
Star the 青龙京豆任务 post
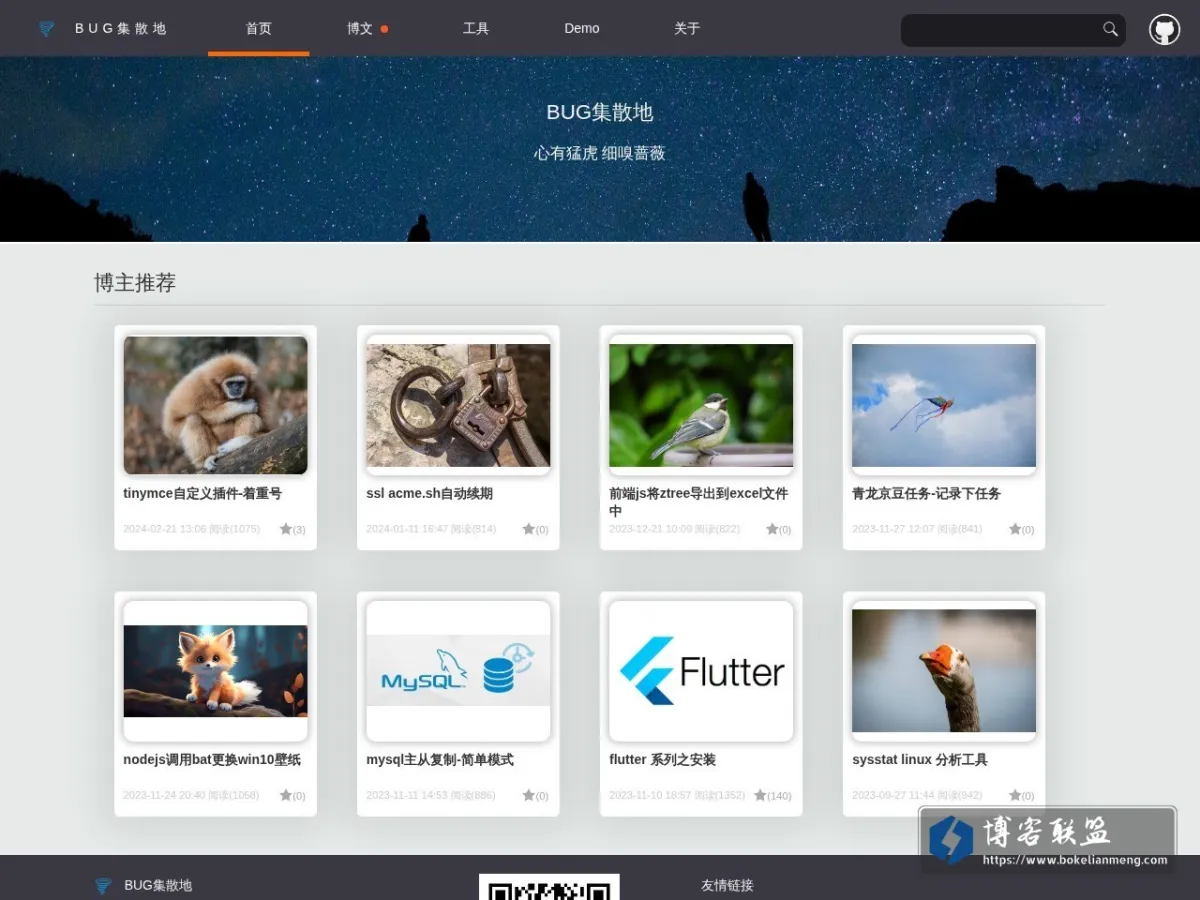click(x=1014, y=529)
